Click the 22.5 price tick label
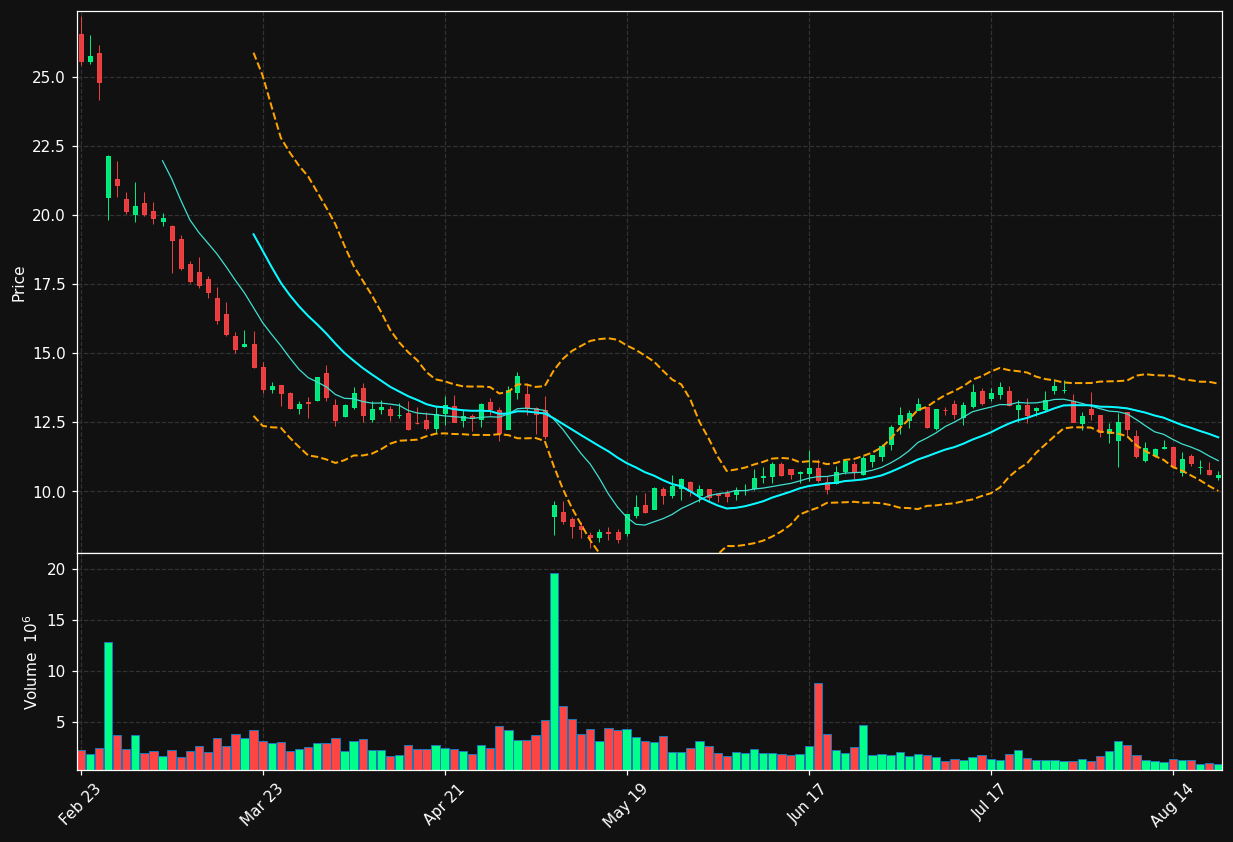The width and height of the screenshot is (1233, 842). coord(48,146)
